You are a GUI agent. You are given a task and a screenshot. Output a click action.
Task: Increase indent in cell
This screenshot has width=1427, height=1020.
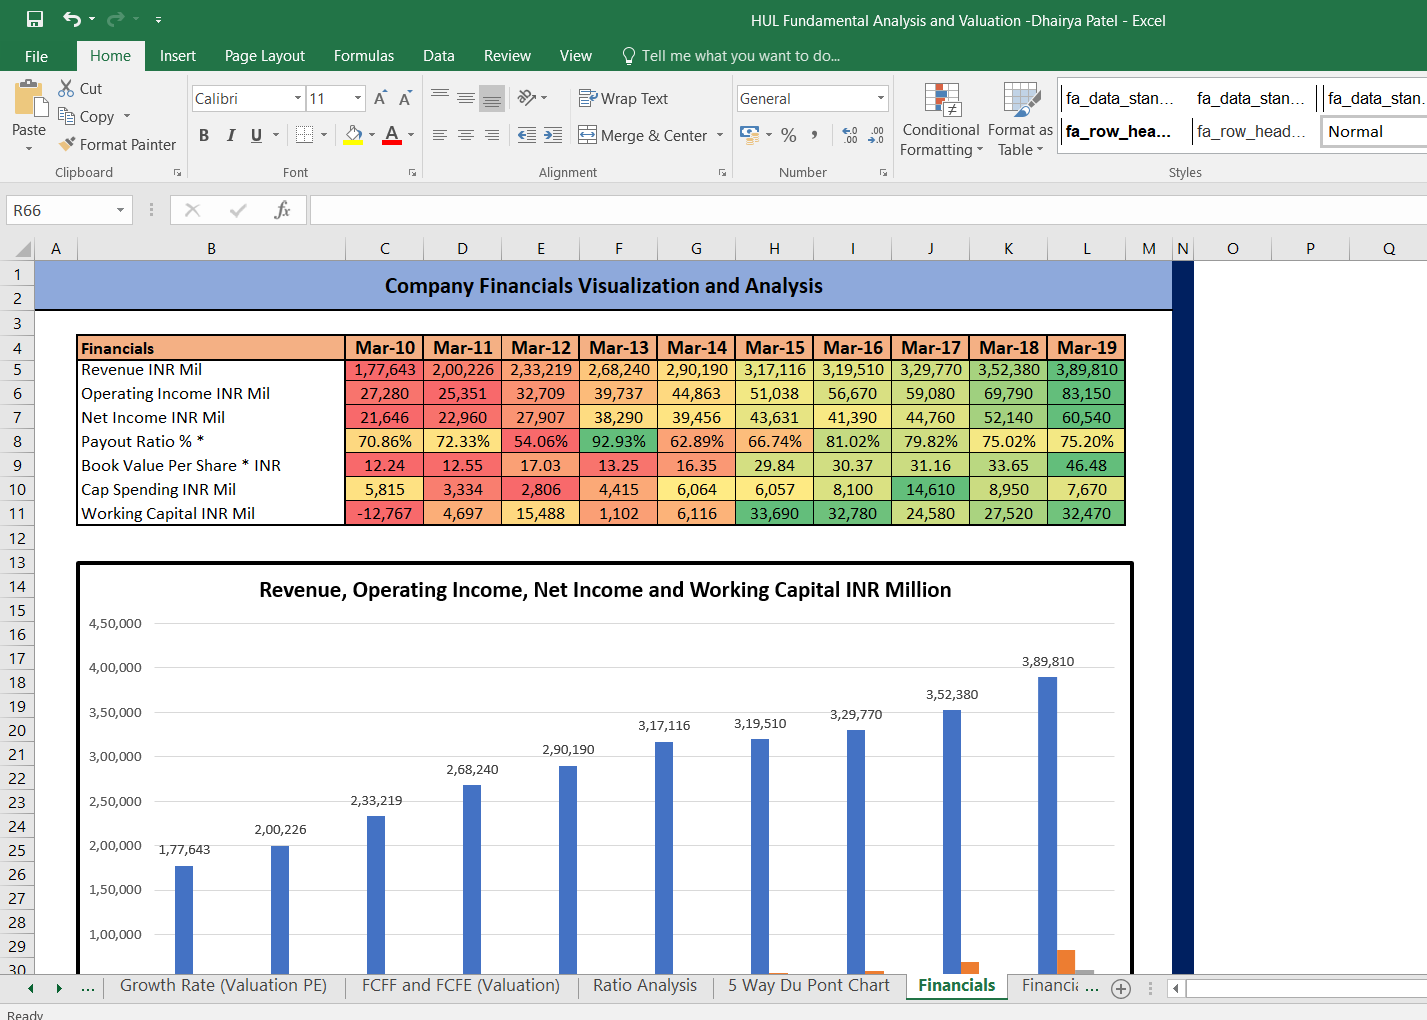(553, 135)
